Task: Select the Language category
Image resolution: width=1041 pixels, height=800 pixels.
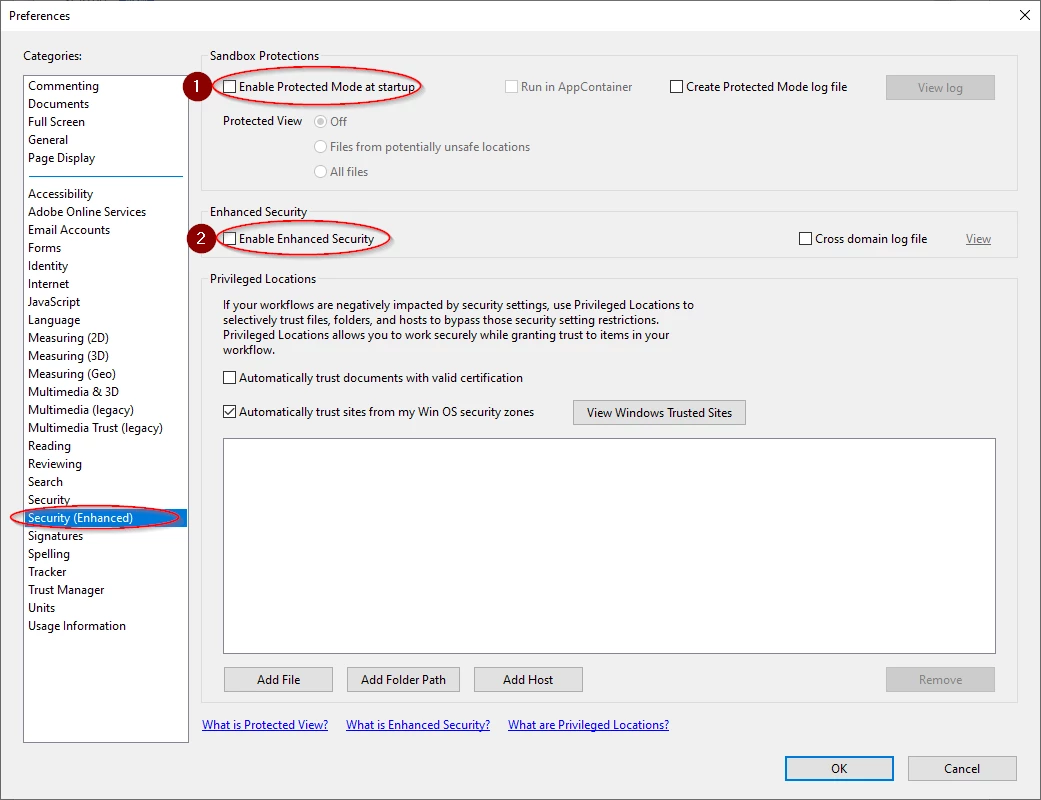Action: [54, 320]
